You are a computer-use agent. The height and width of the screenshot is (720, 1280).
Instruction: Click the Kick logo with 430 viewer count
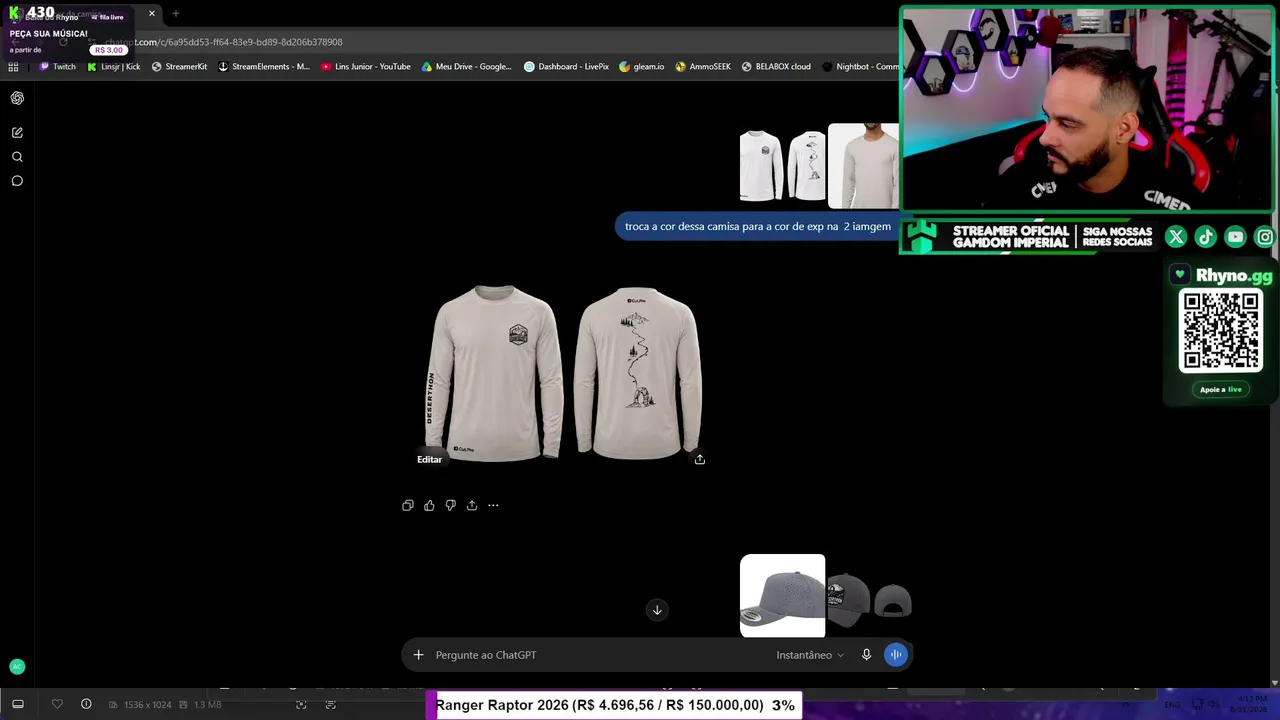[x=32, y=13]
